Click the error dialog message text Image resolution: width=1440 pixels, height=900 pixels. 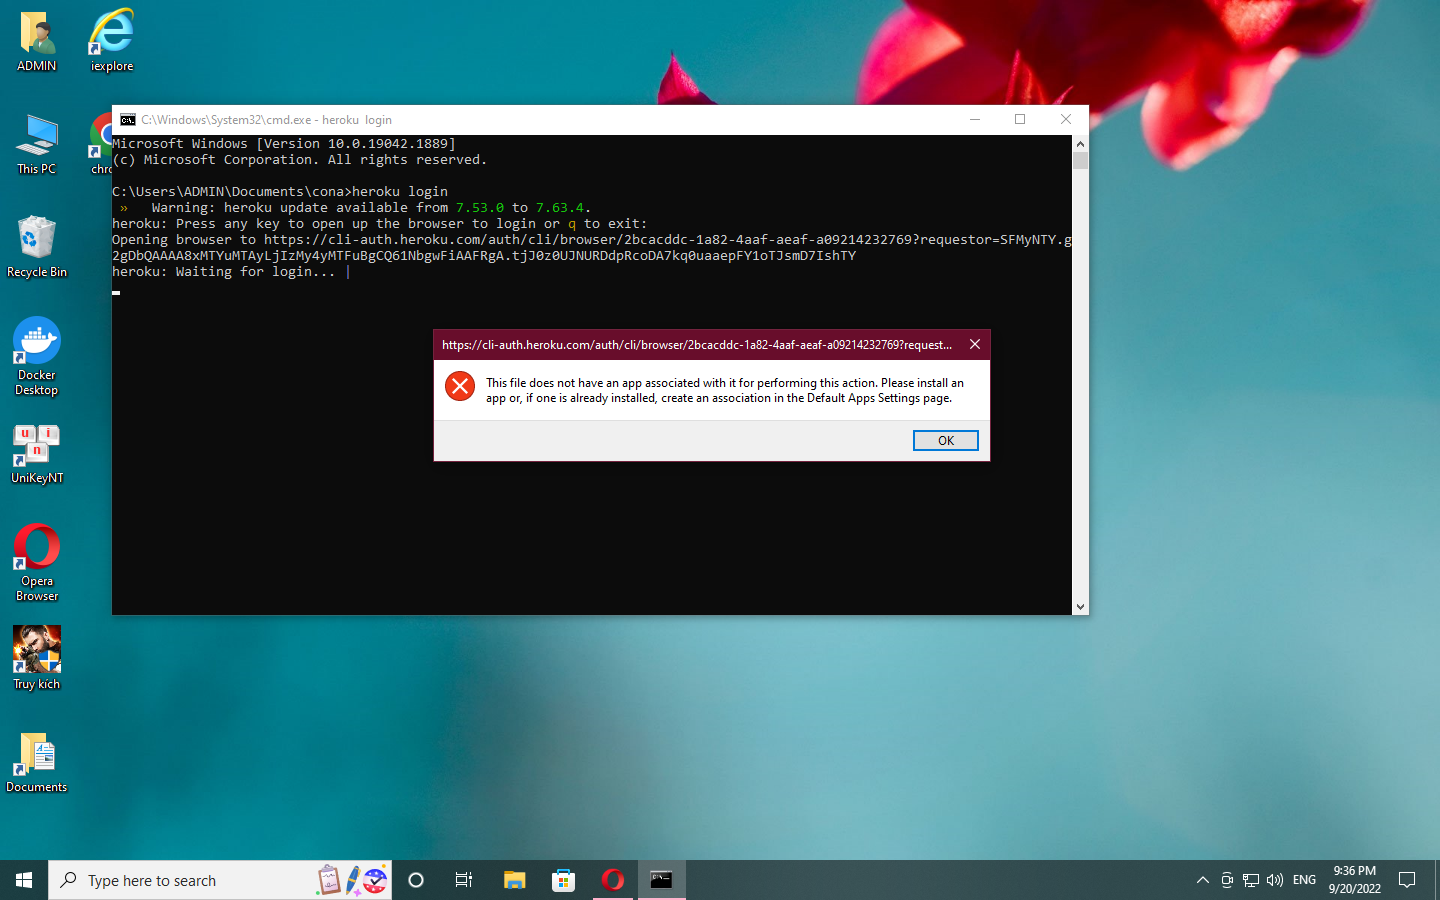click(x=725, y=390)
